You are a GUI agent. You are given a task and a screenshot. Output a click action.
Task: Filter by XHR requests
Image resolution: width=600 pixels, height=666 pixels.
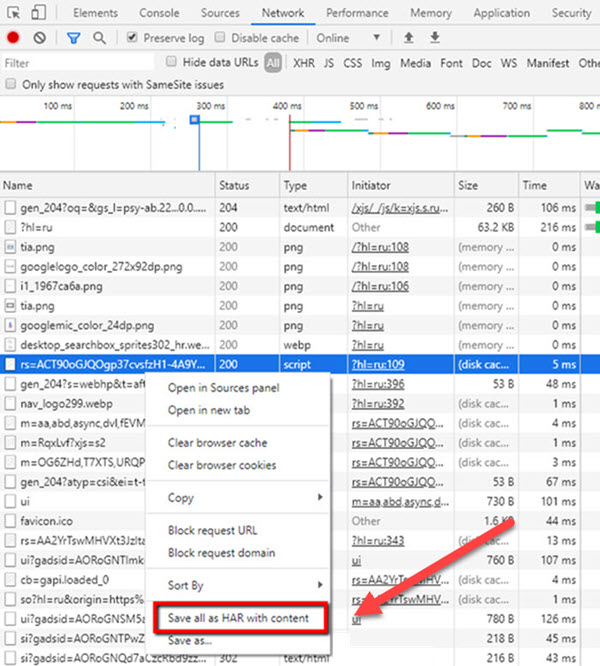304,63
